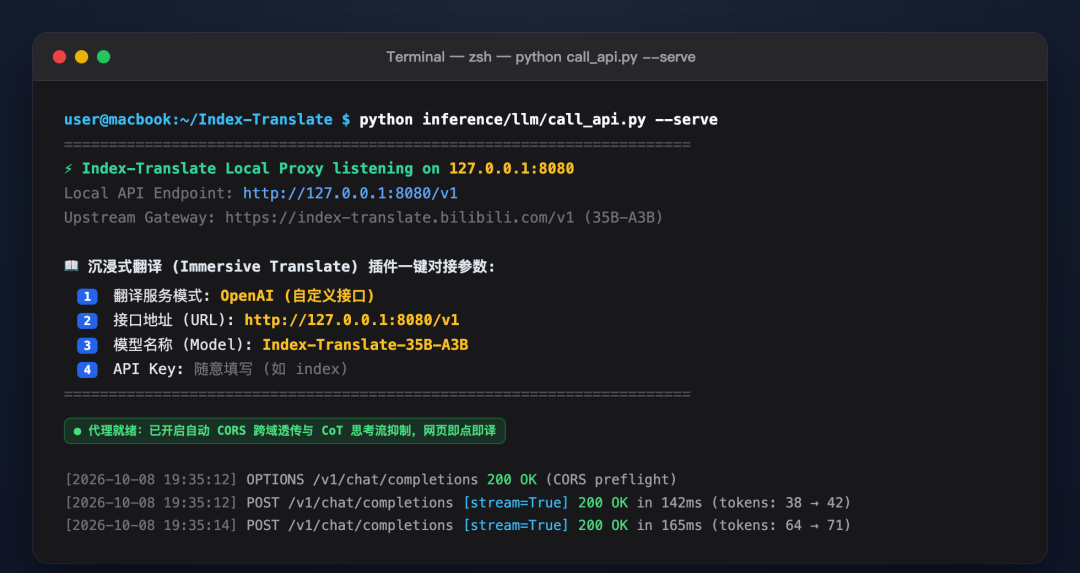Viewport: 1080px width, 573px height.
Task: Click the command 'python inference/llm/call_api.py --serve'
Action: [x=538, y=120]
